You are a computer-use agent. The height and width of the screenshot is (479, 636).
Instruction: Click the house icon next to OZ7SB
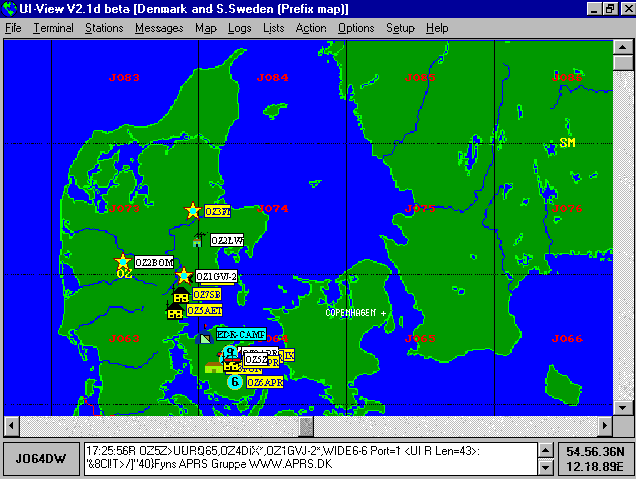(x=181, y=294)
